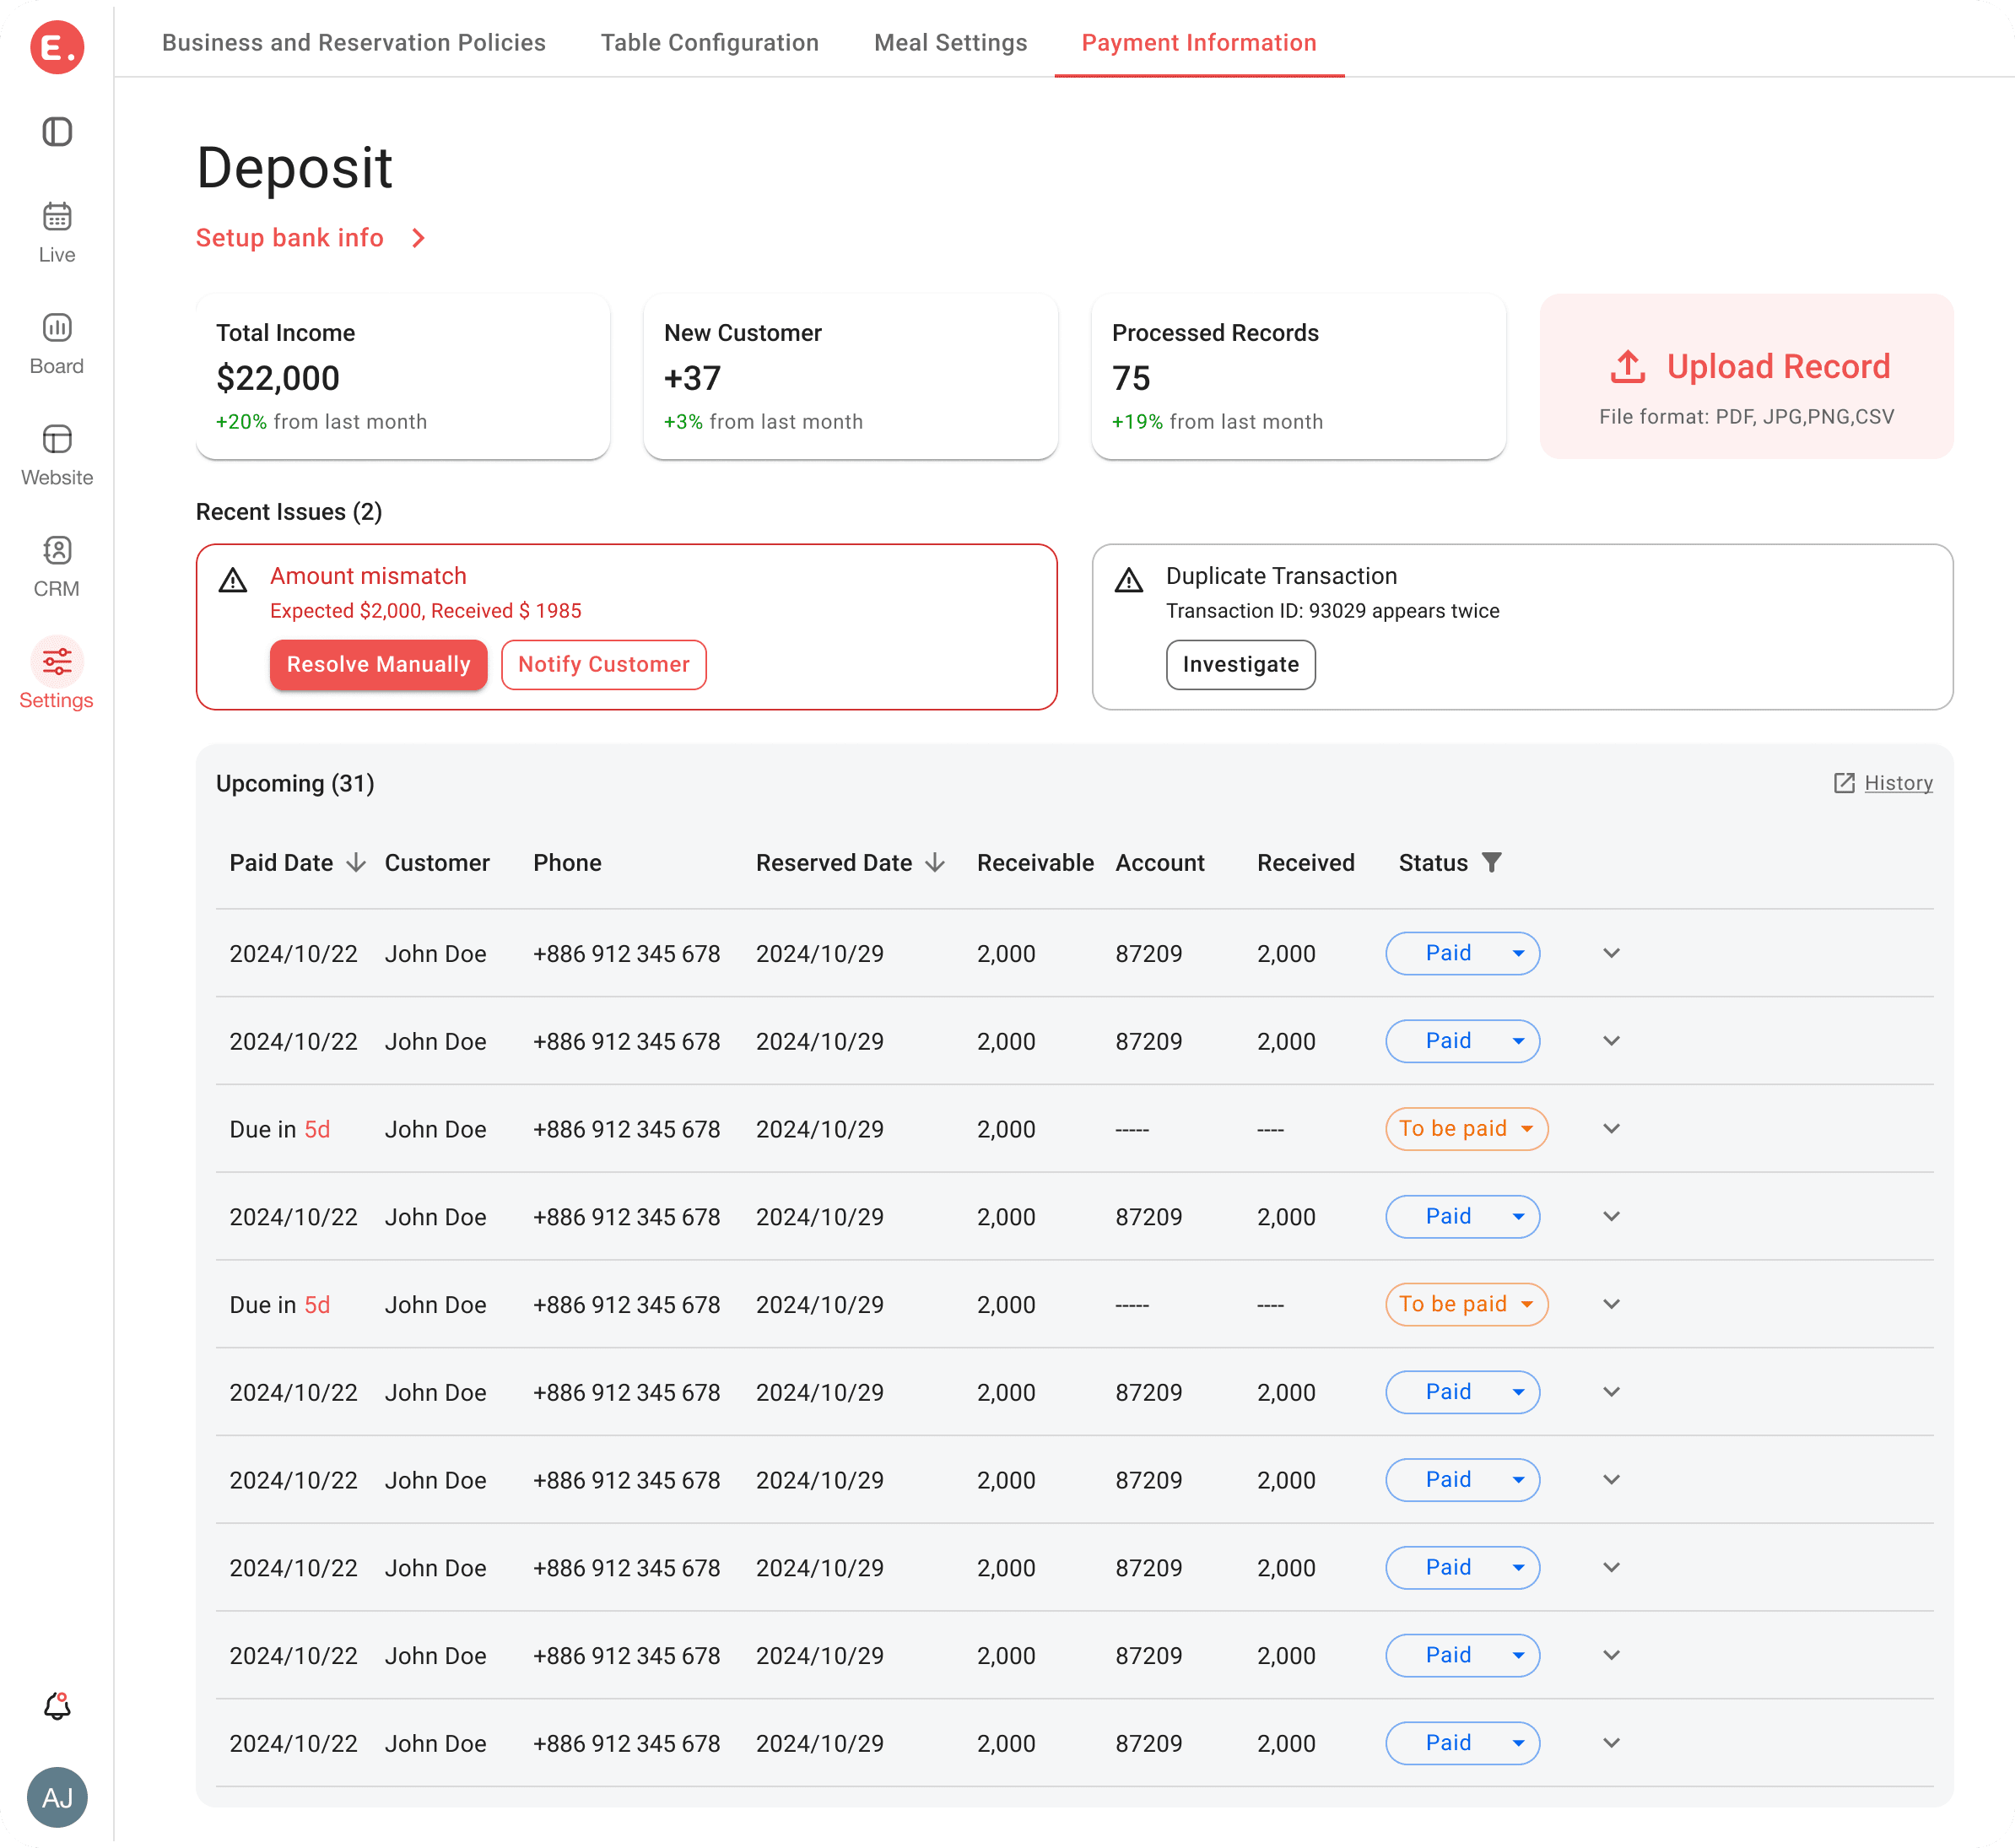
Task: Expand the seventh table row chevron
Action: 1612,1480
